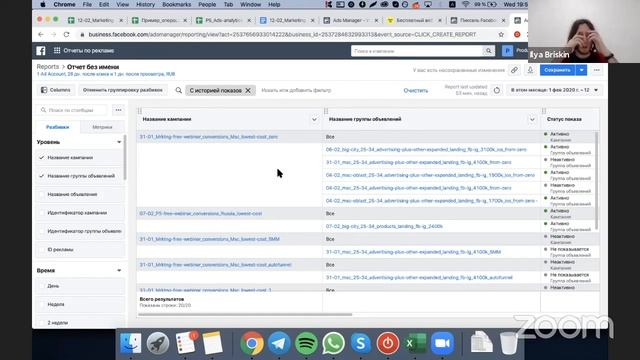
Task: Check Идентификатор кампании breakdown
Action: point(42,213)
